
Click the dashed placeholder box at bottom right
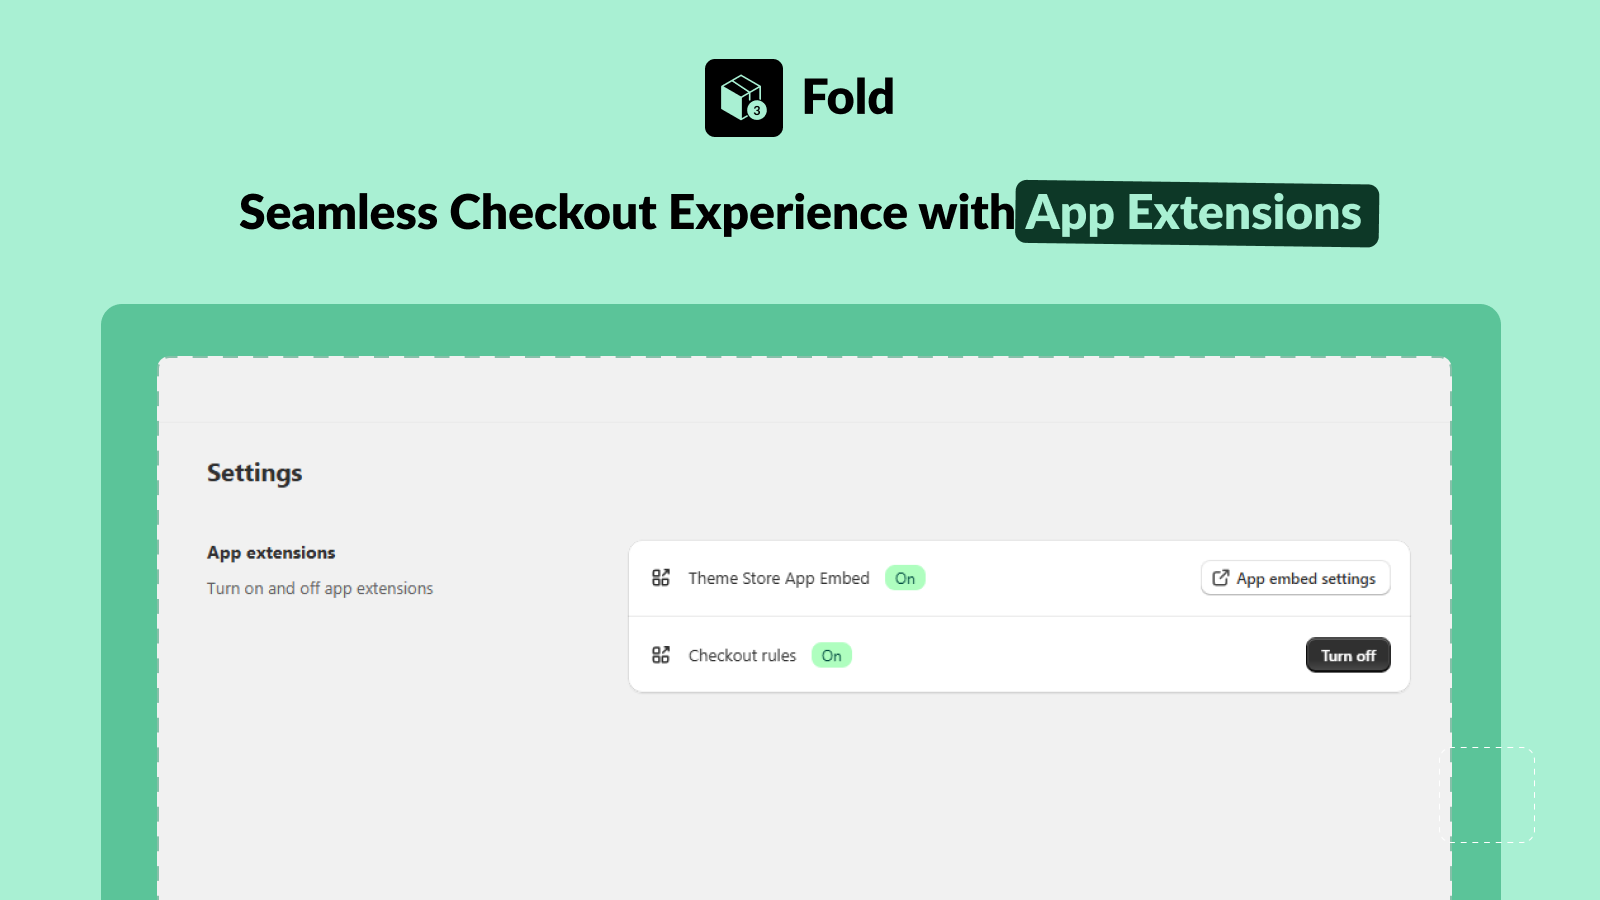pos(1486,794)
